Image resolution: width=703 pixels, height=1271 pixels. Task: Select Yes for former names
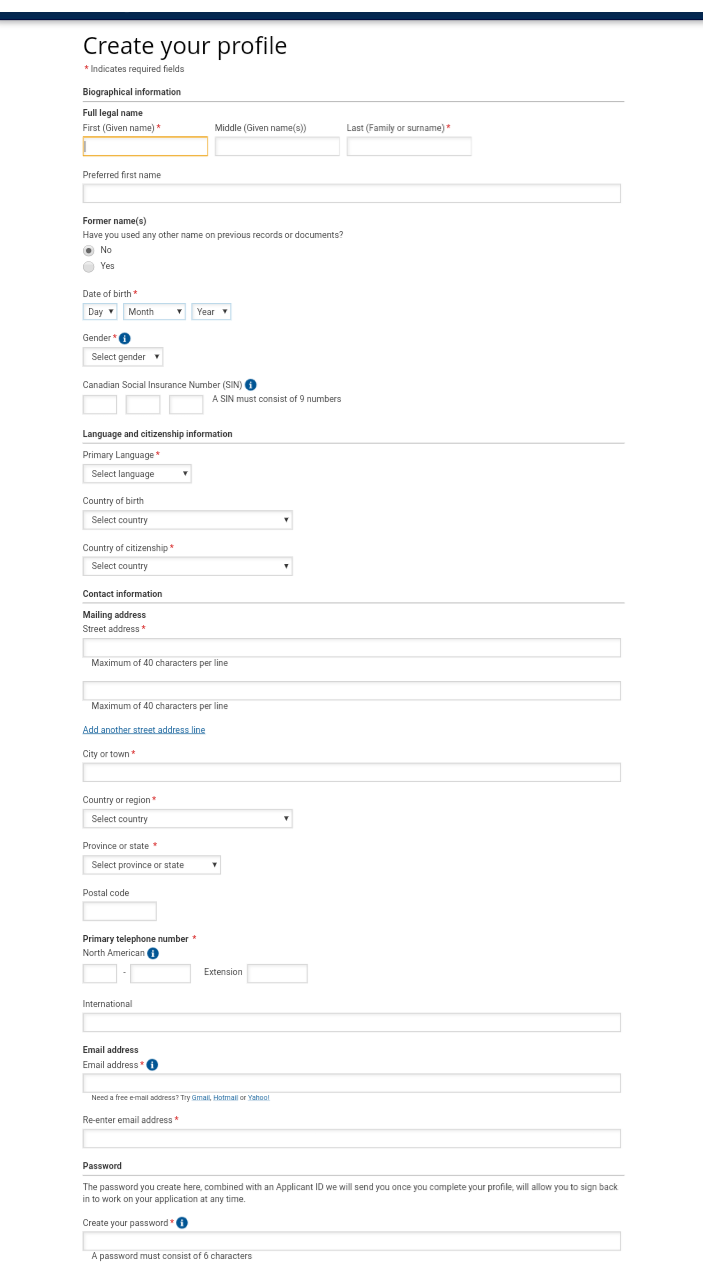click(x=89, y=267)
